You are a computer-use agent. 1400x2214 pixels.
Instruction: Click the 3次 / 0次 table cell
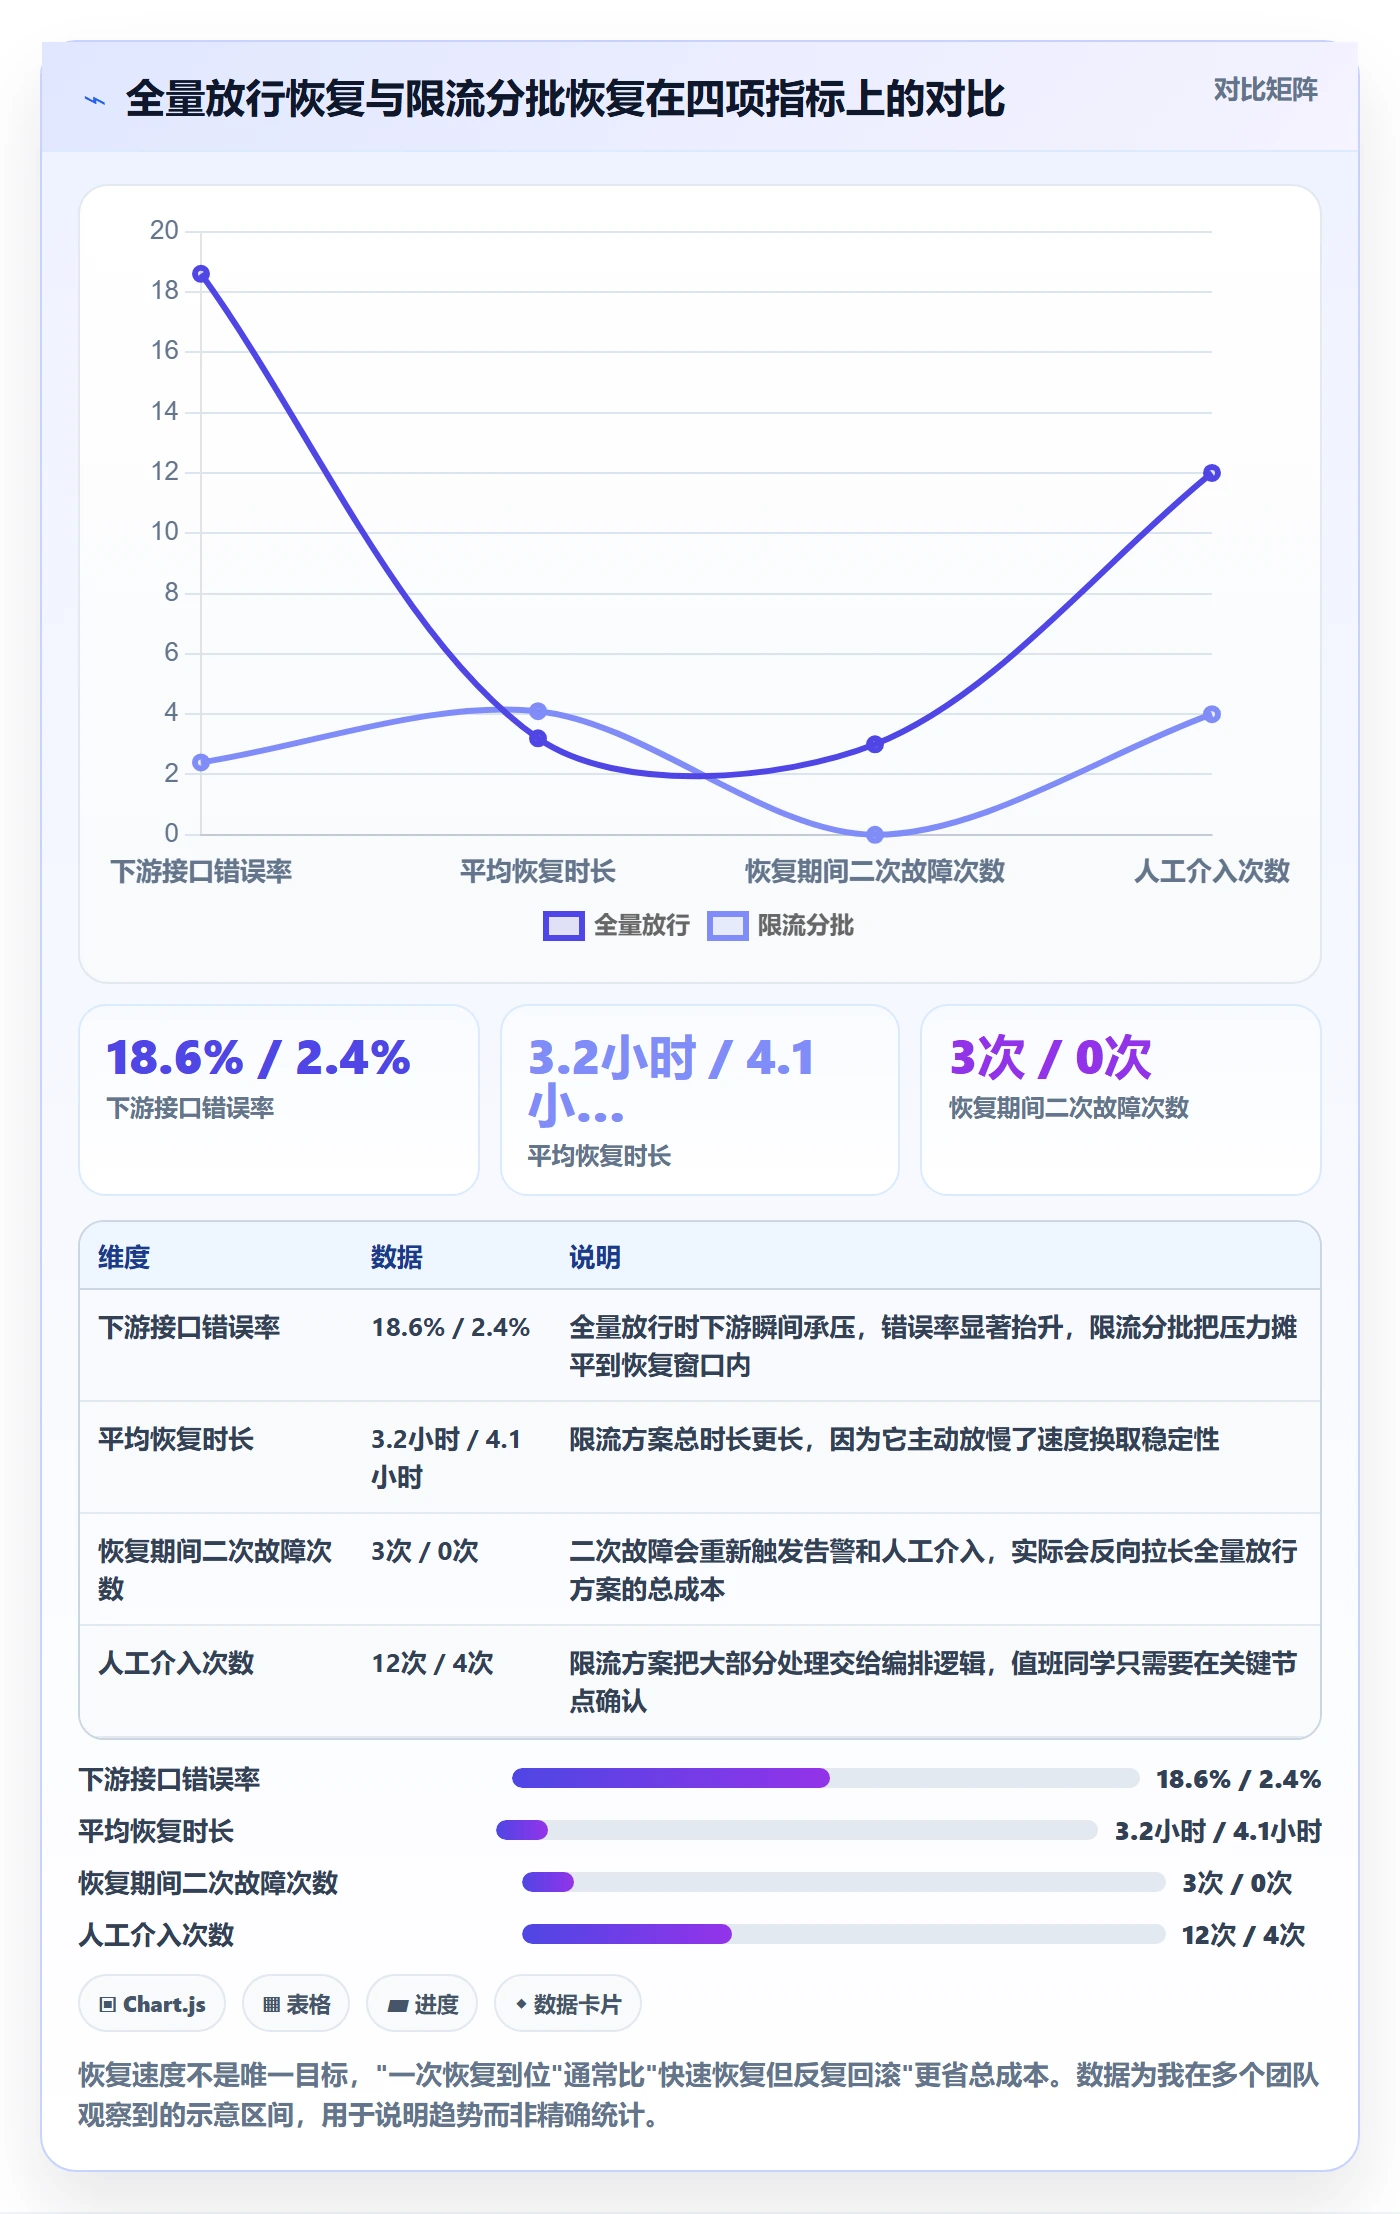[425, 1551]
